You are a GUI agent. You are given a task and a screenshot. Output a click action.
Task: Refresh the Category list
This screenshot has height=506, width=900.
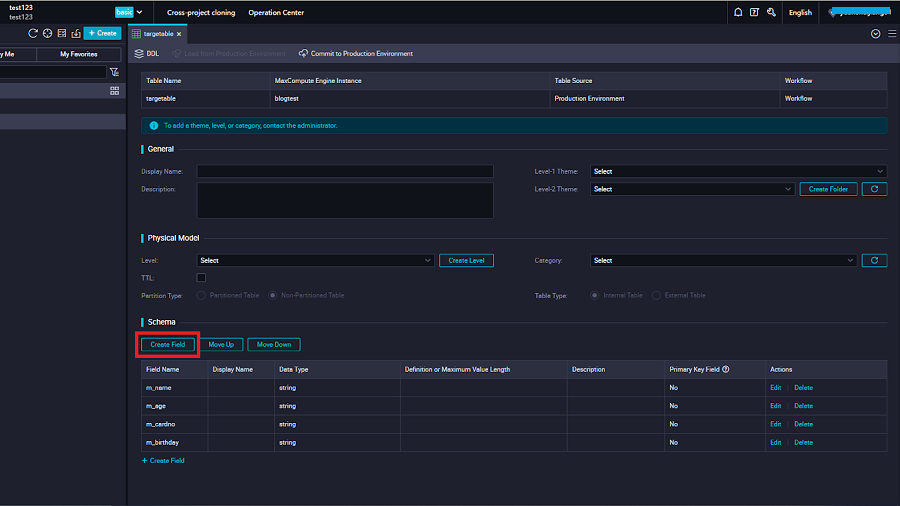(x=874, y=260)
